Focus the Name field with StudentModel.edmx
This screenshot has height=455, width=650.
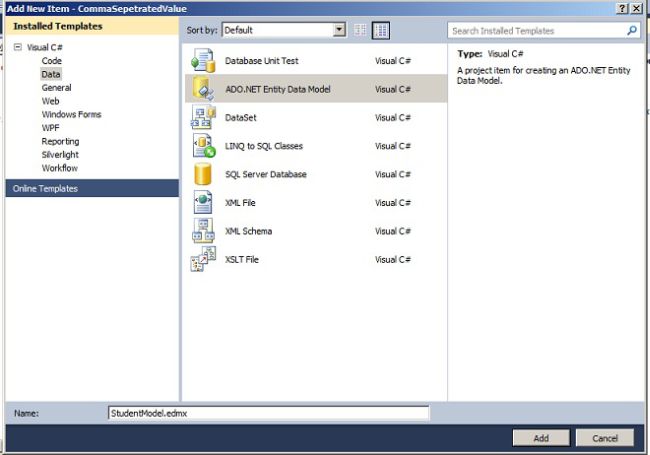pyautogui.click(x=269, y=413)
